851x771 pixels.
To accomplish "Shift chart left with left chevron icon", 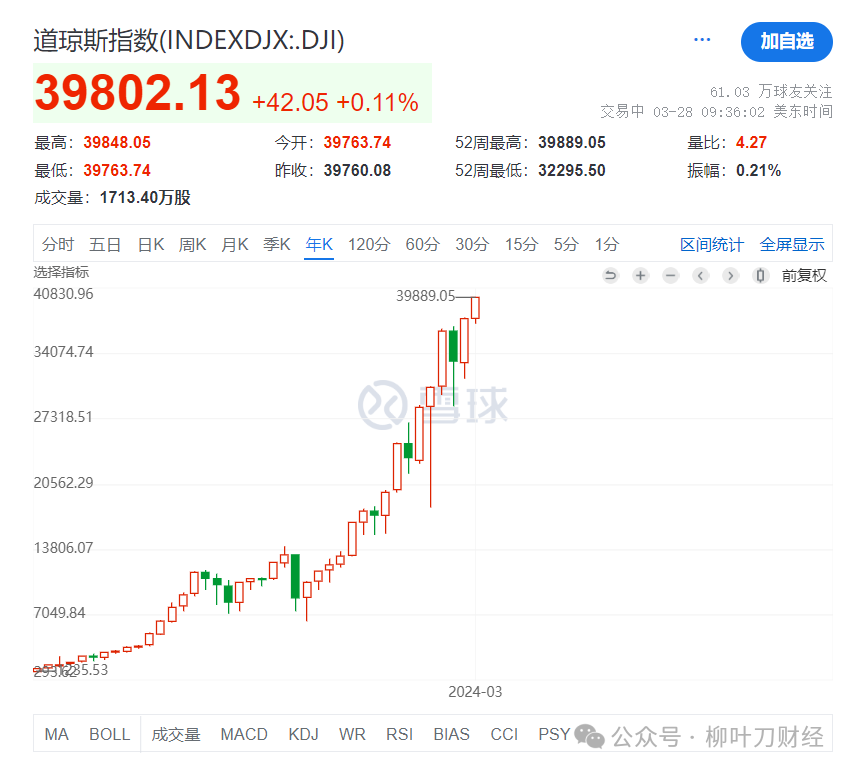I will click(701, 276).
